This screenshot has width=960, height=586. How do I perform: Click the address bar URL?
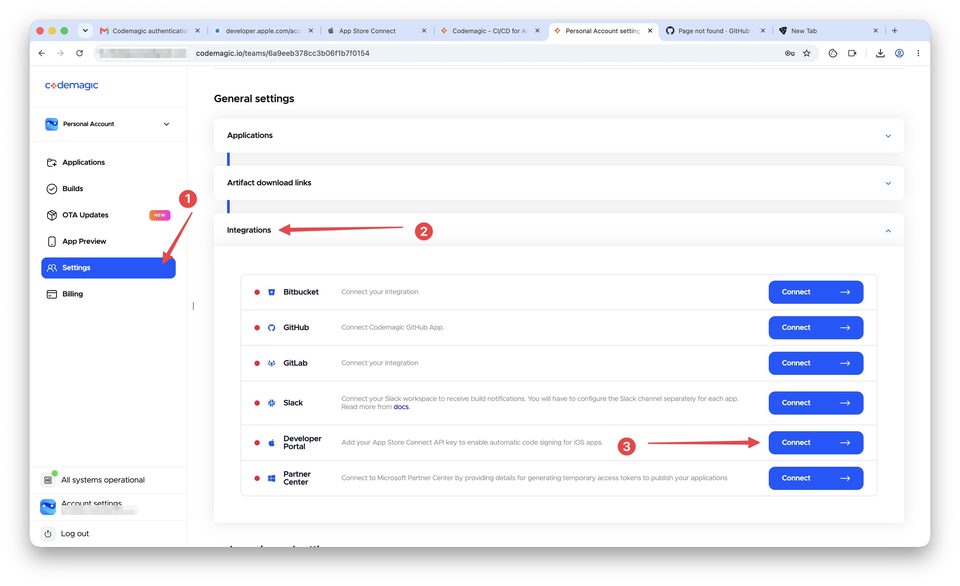[x=282, y=53]
